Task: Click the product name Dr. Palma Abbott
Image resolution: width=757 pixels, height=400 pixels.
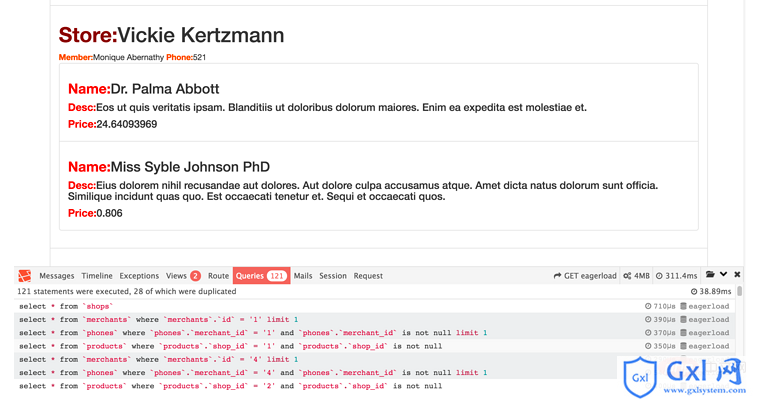Action: click(165, 89)
